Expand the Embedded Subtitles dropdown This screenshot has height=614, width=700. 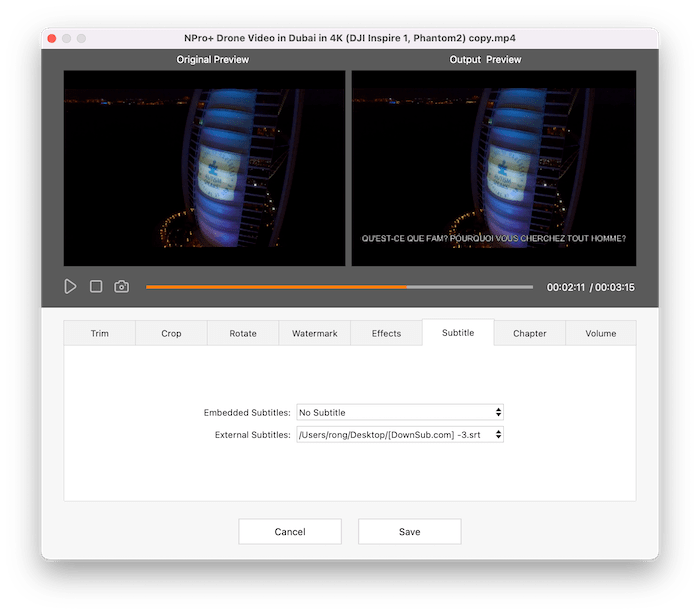click(x=400, y=412)
